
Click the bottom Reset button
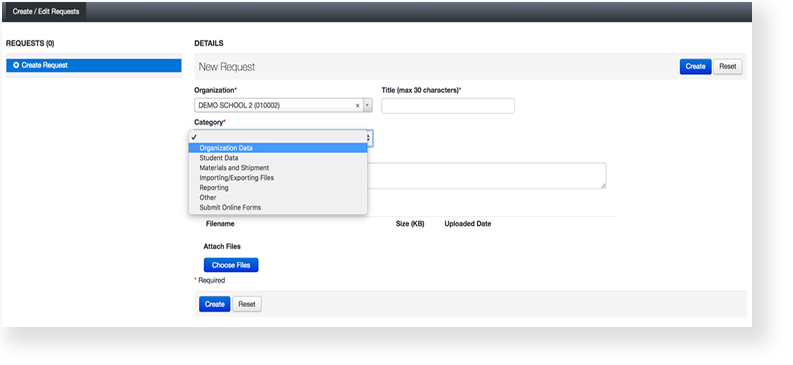(x=247, y=304)
